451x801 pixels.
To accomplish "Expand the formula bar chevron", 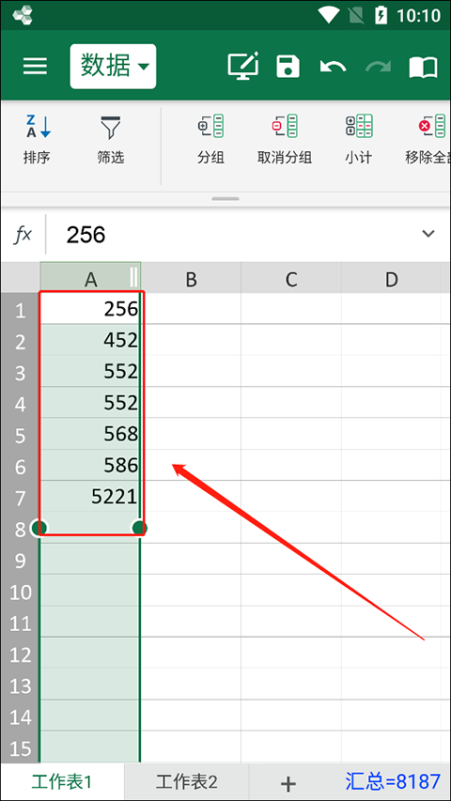I will [x=428, y=234].
